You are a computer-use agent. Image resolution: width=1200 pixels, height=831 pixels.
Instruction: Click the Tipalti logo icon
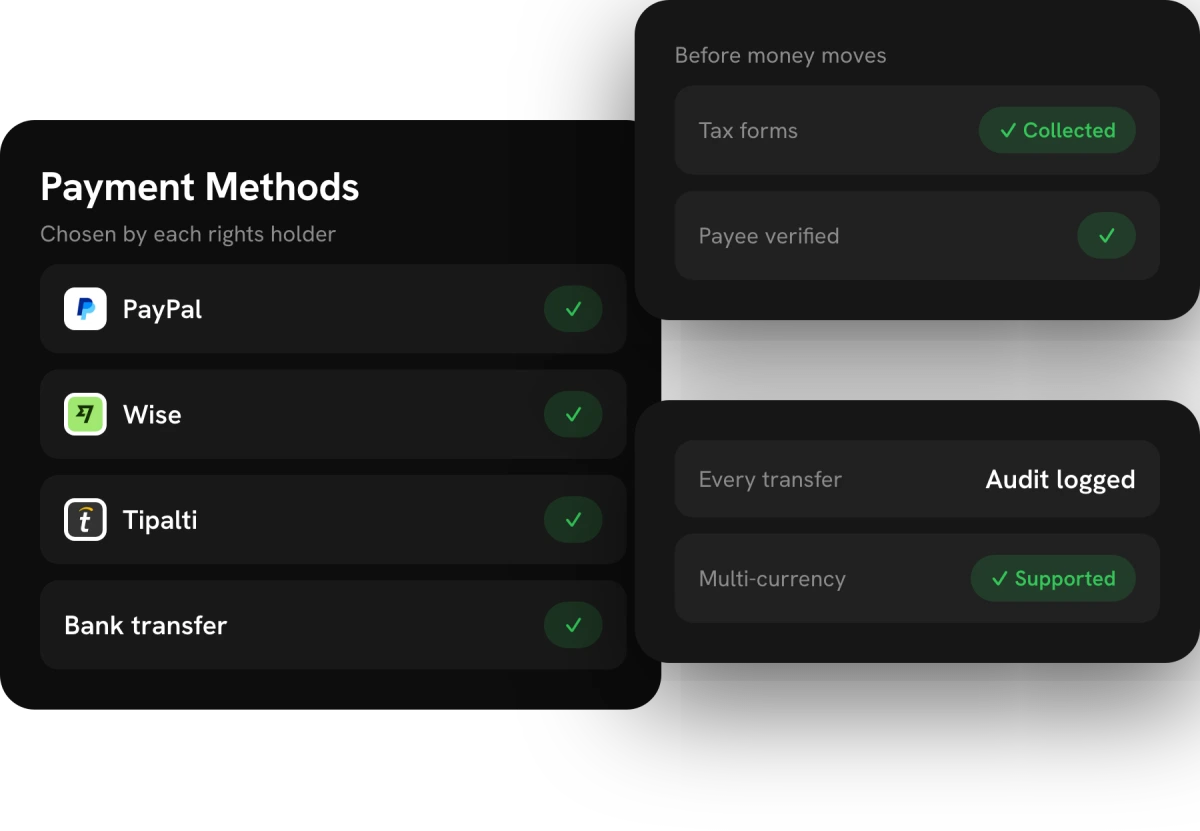pyautogui.click(x=85, y=520)
